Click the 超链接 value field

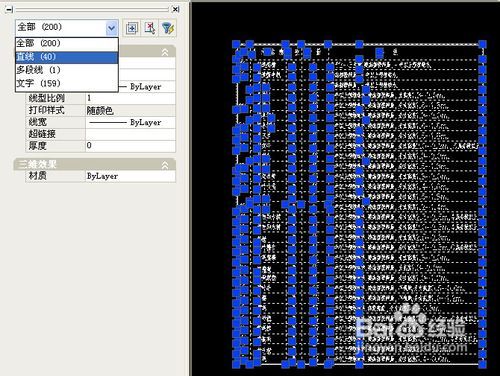coord(130,134)
